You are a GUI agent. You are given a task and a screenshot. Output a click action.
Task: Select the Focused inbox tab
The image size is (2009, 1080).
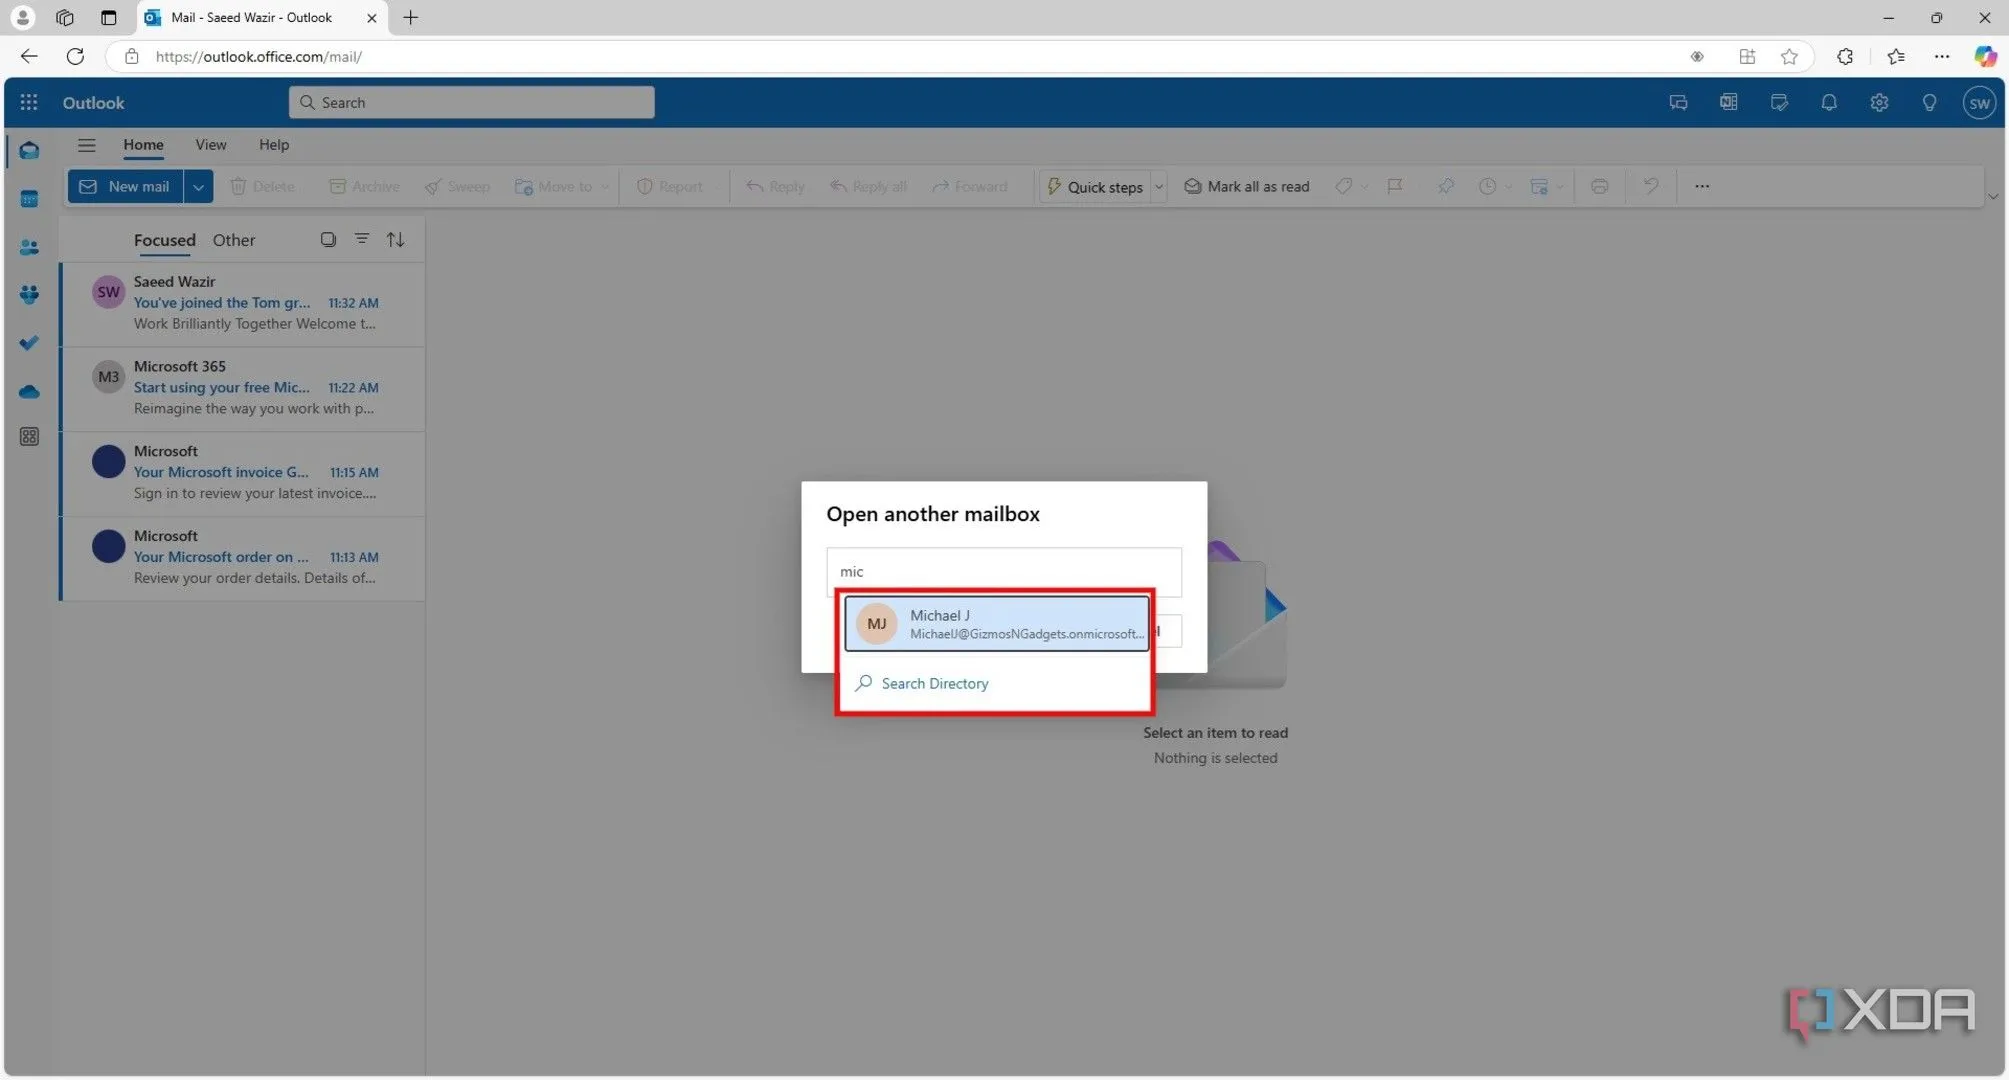tap(164, 240)
